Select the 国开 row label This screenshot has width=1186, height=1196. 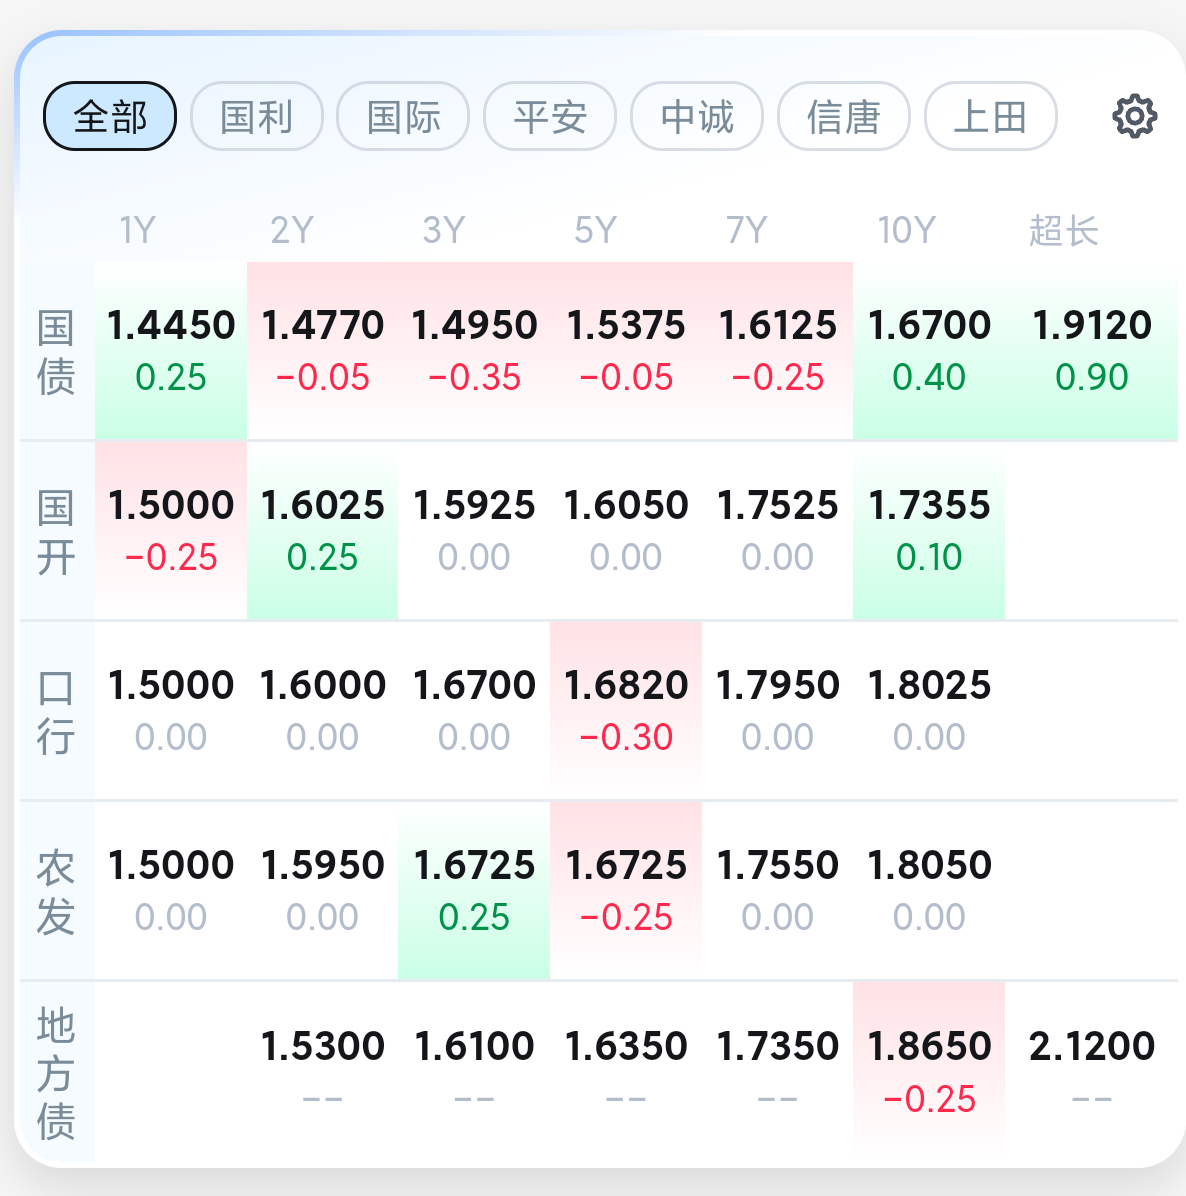coord(56,532)
